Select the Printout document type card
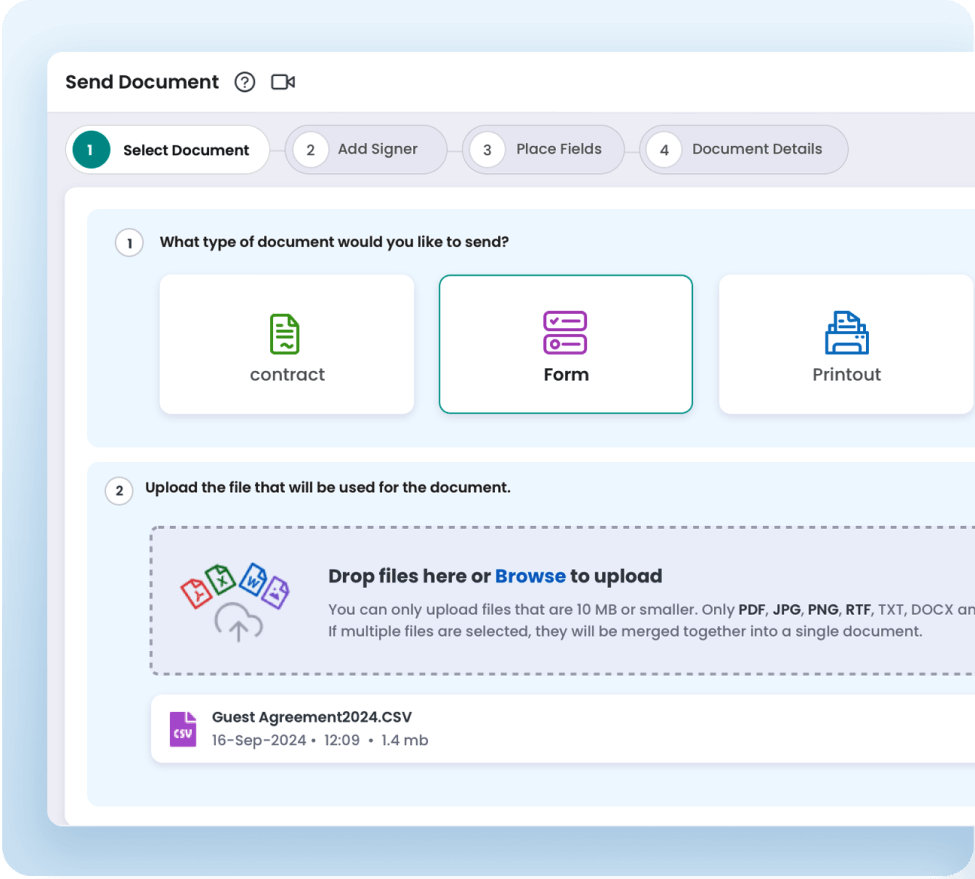 click(846, 344)
